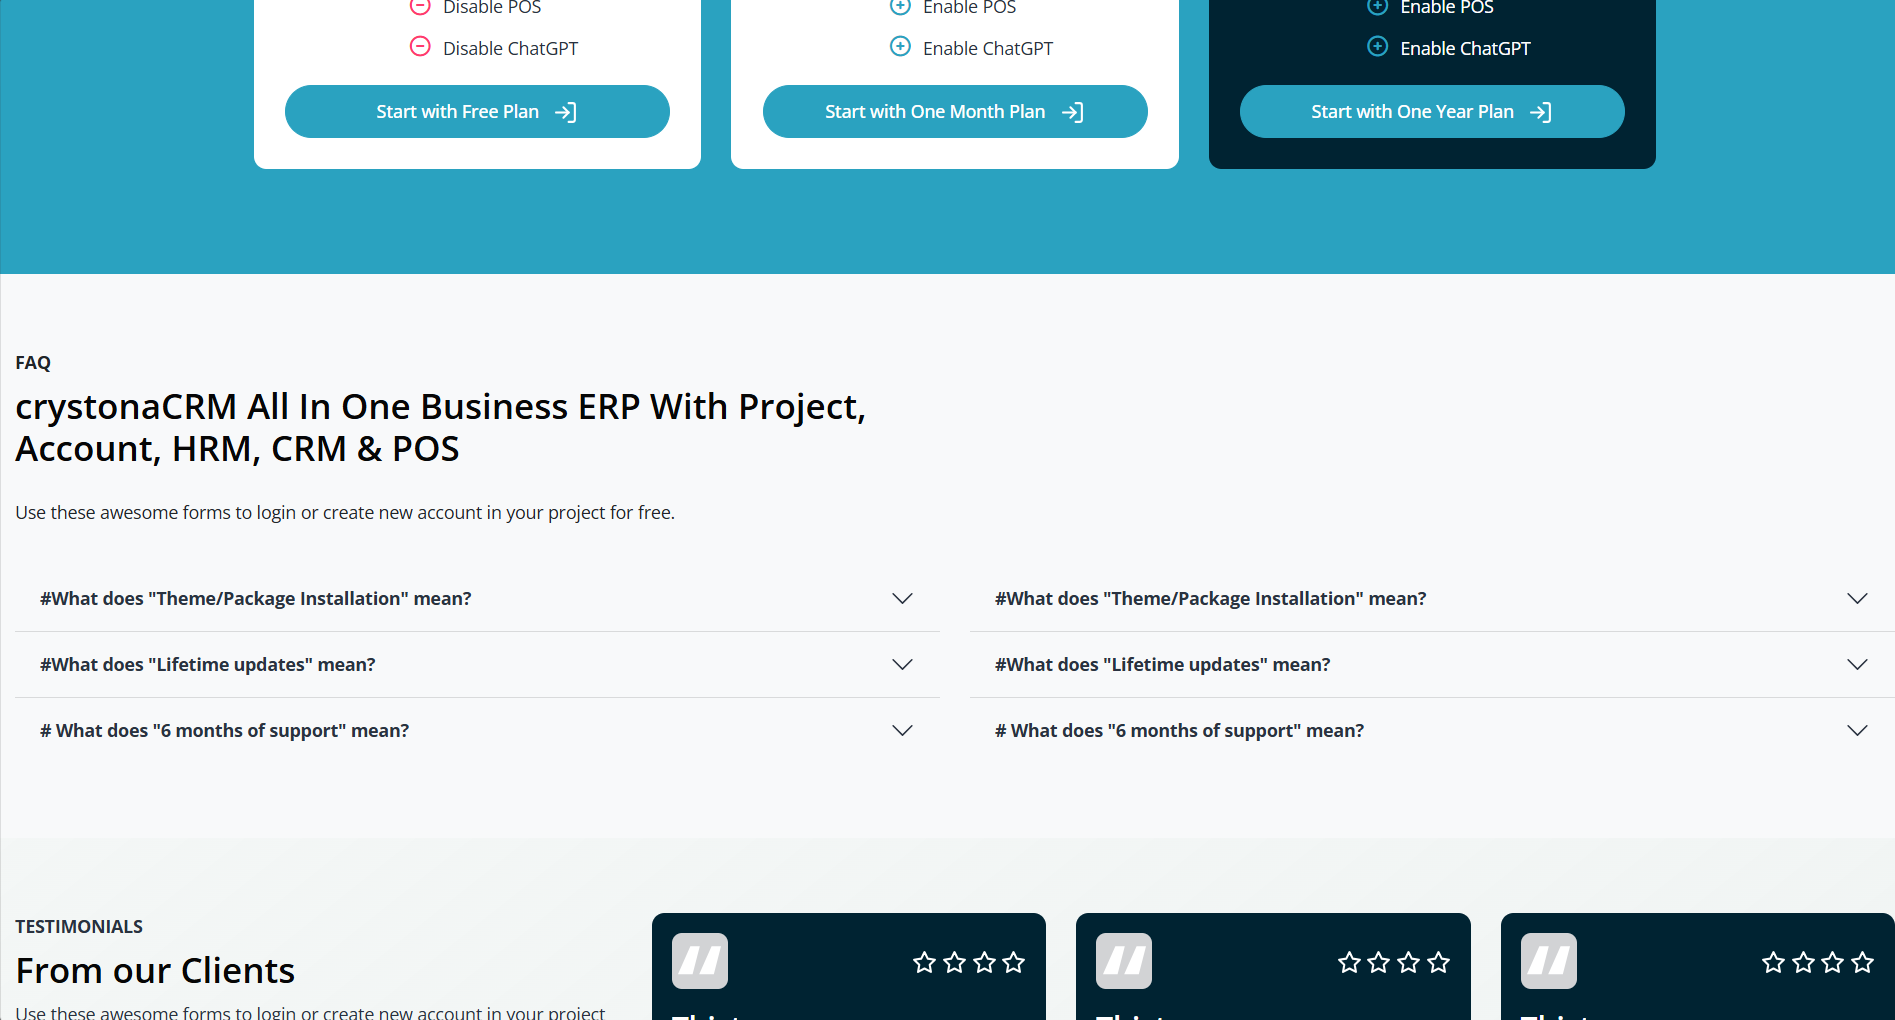Open right column "6 months of support" question

point(1179,730)
